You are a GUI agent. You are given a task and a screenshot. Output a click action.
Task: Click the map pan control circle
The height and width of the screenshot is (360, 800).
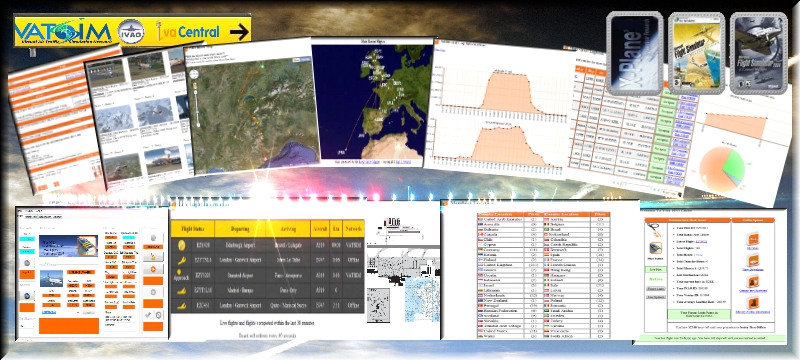coord(194,74)
